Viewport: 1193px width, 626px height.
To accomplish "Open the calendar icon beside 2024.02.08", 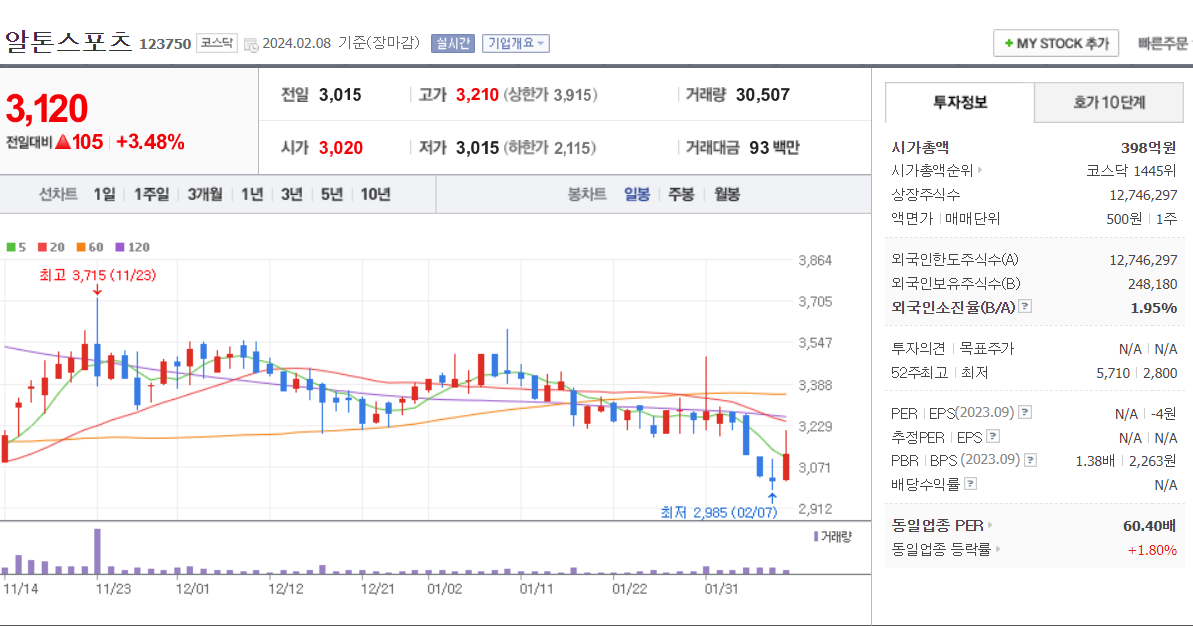I will (x=251, y=45).
